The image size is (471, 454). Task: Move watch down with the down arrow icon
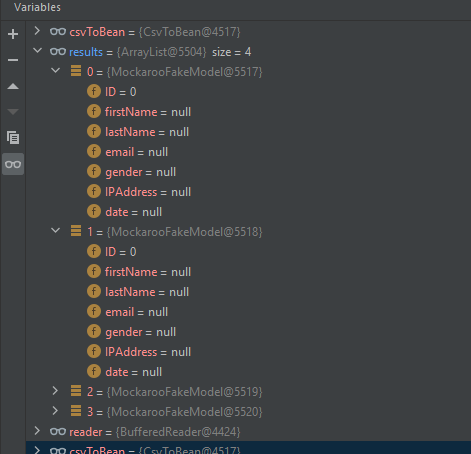coord(13,112)
